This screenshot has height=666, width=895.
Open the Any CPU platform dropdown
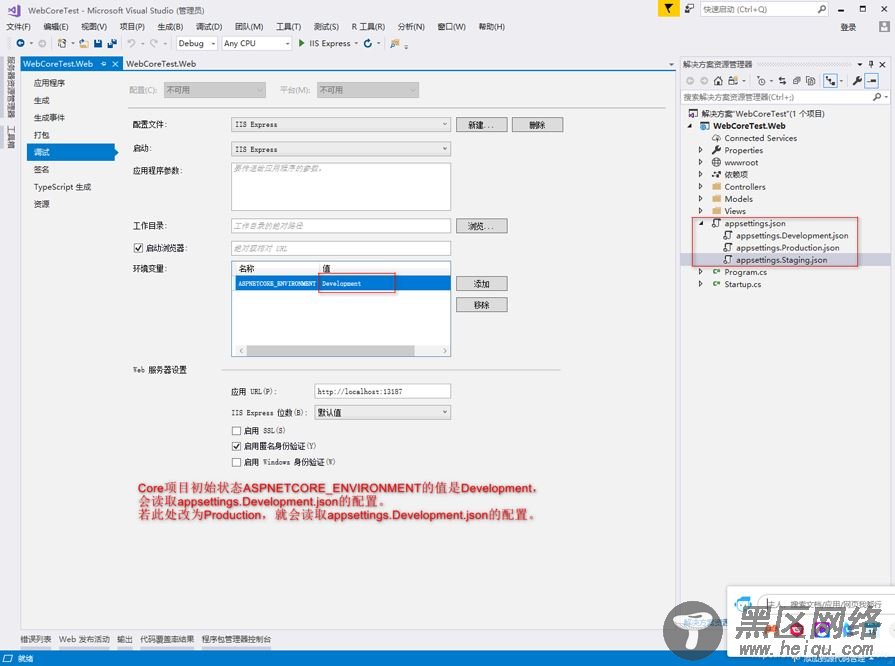pyautogui.click(x=256, y=43)
